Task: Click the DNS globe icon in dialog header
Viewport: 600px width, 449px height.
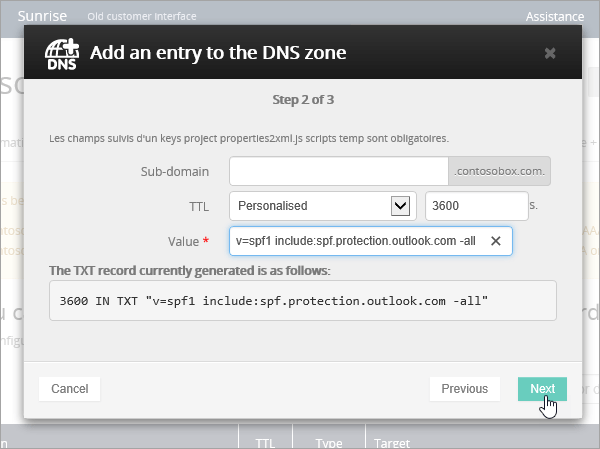Action: point(61,53)
